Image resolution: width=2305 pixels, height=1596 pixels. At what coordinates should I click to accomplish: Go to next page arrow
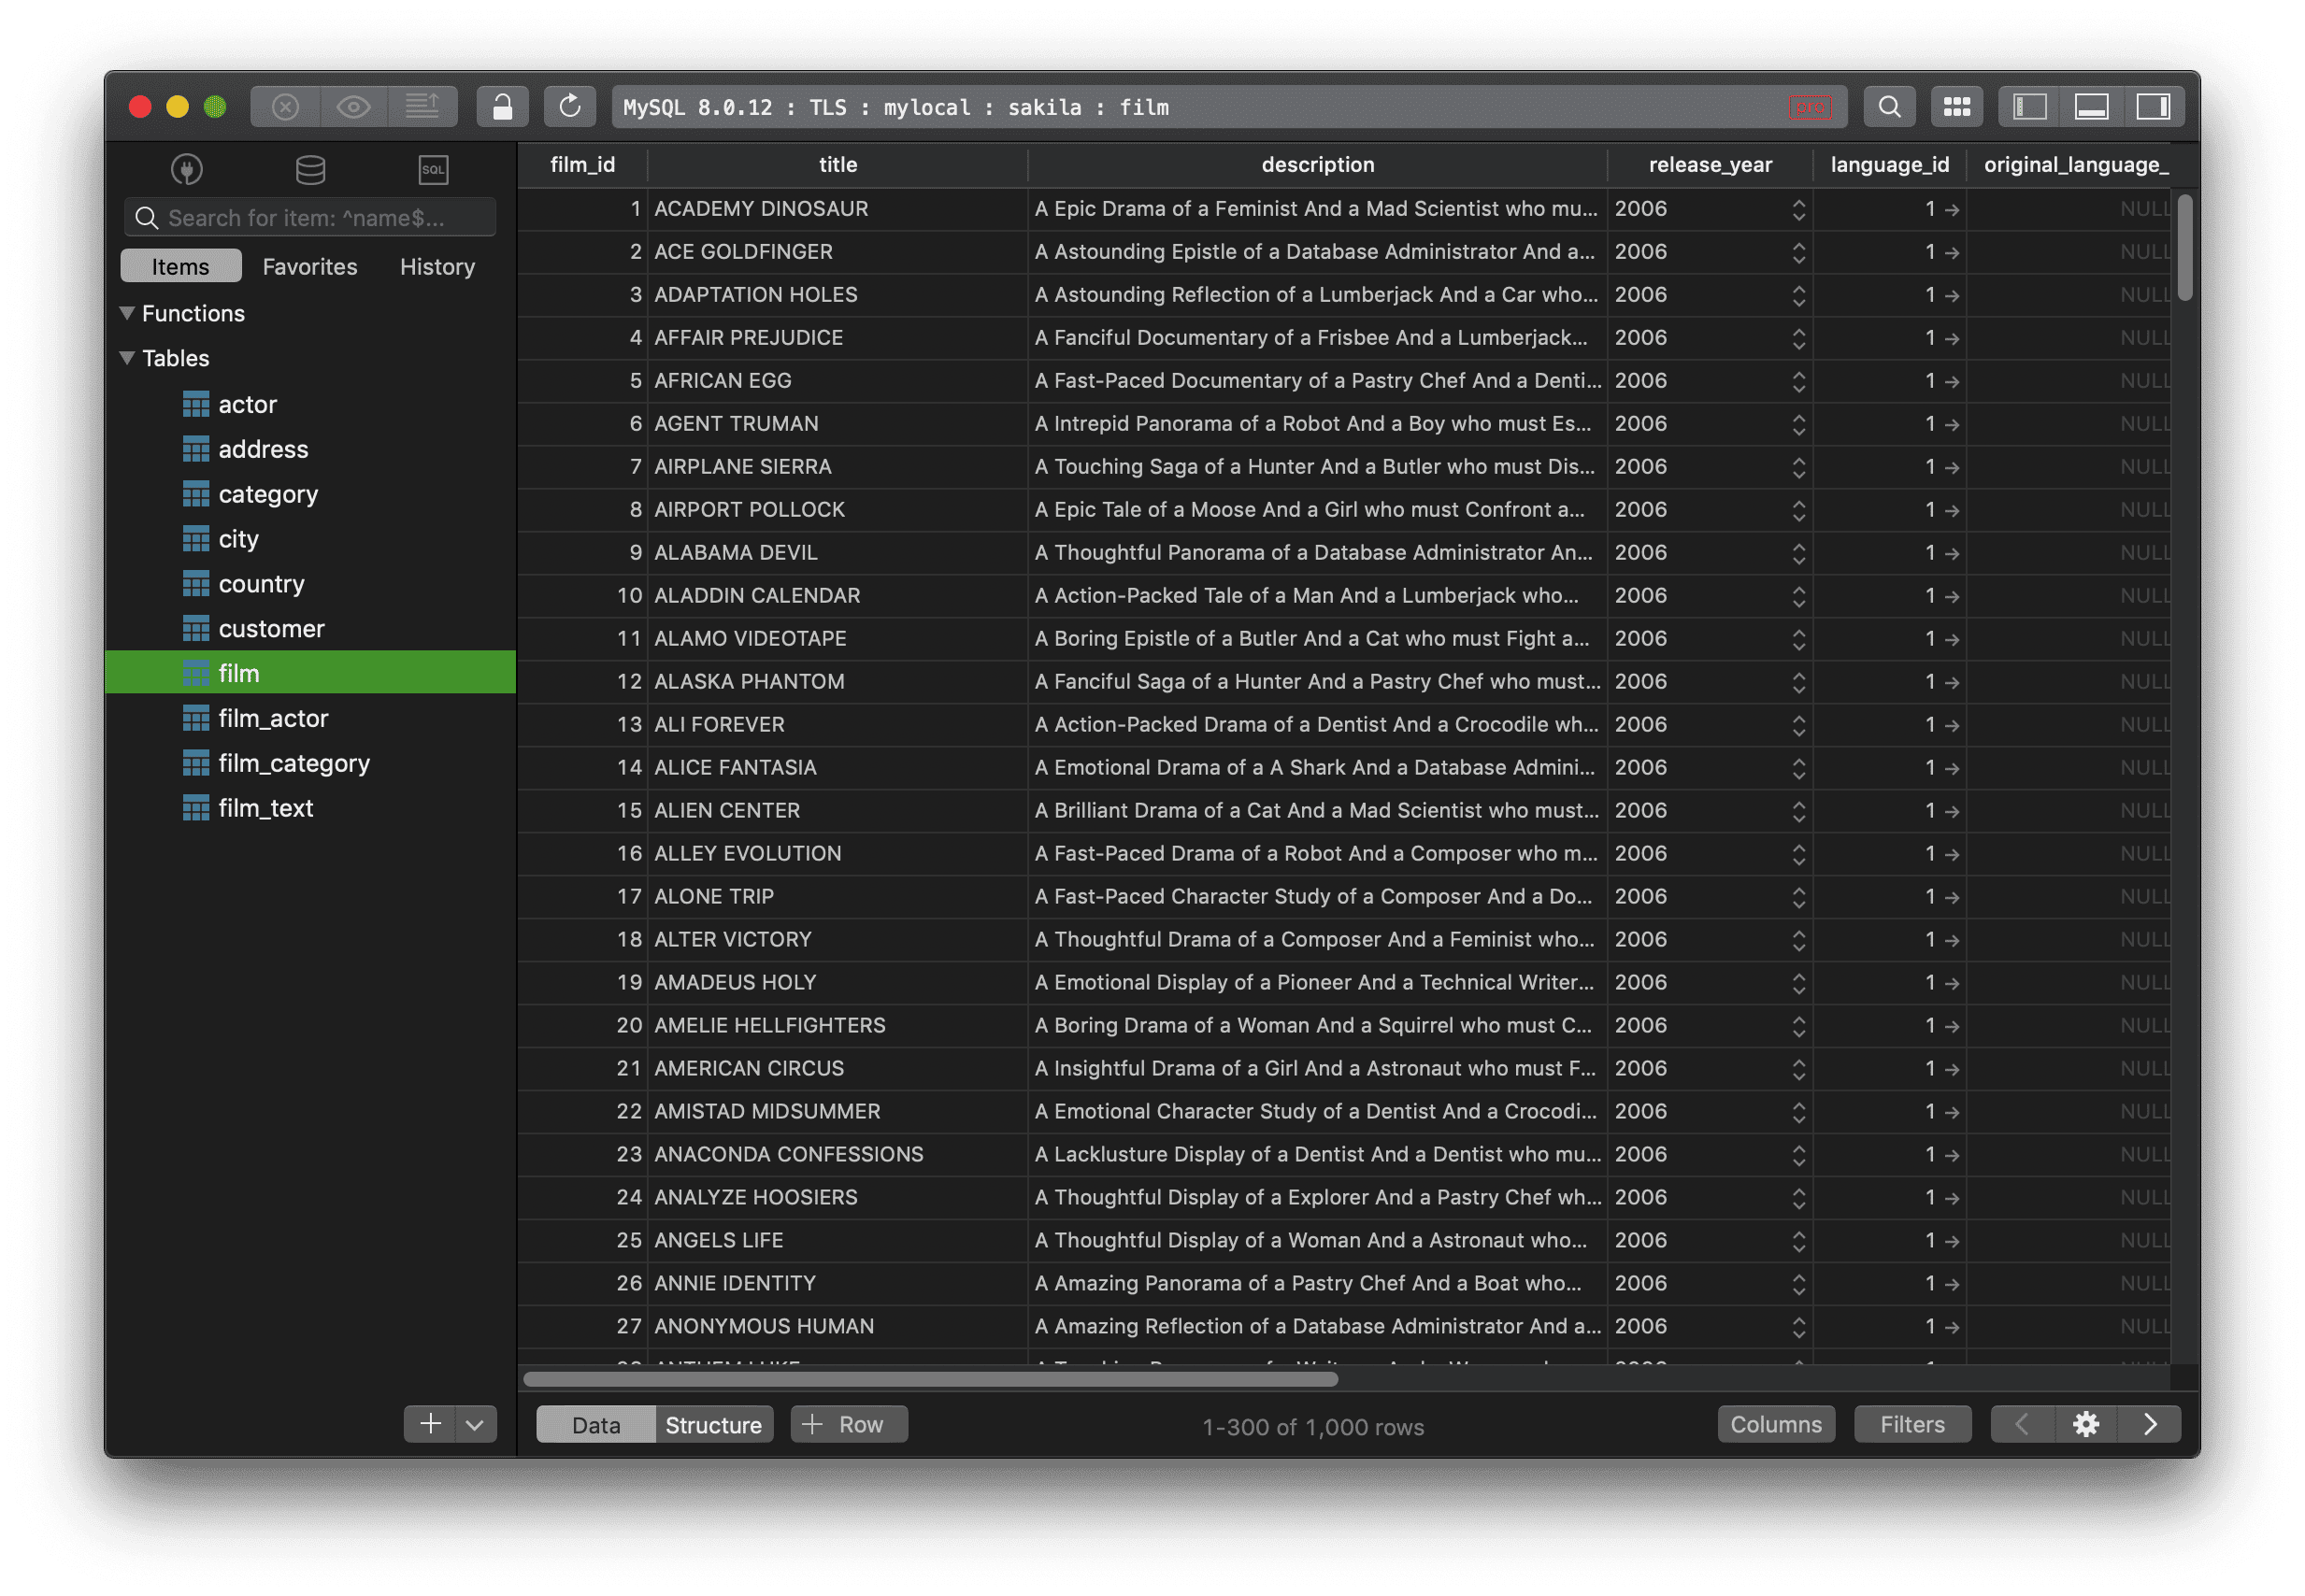coord(2149,1423)
